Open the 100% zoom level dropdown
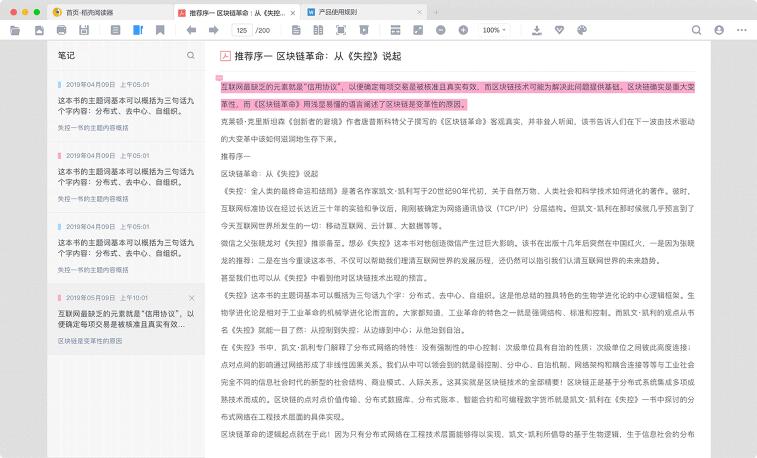Screen dimensions: 757x458 tap(494, 30)
